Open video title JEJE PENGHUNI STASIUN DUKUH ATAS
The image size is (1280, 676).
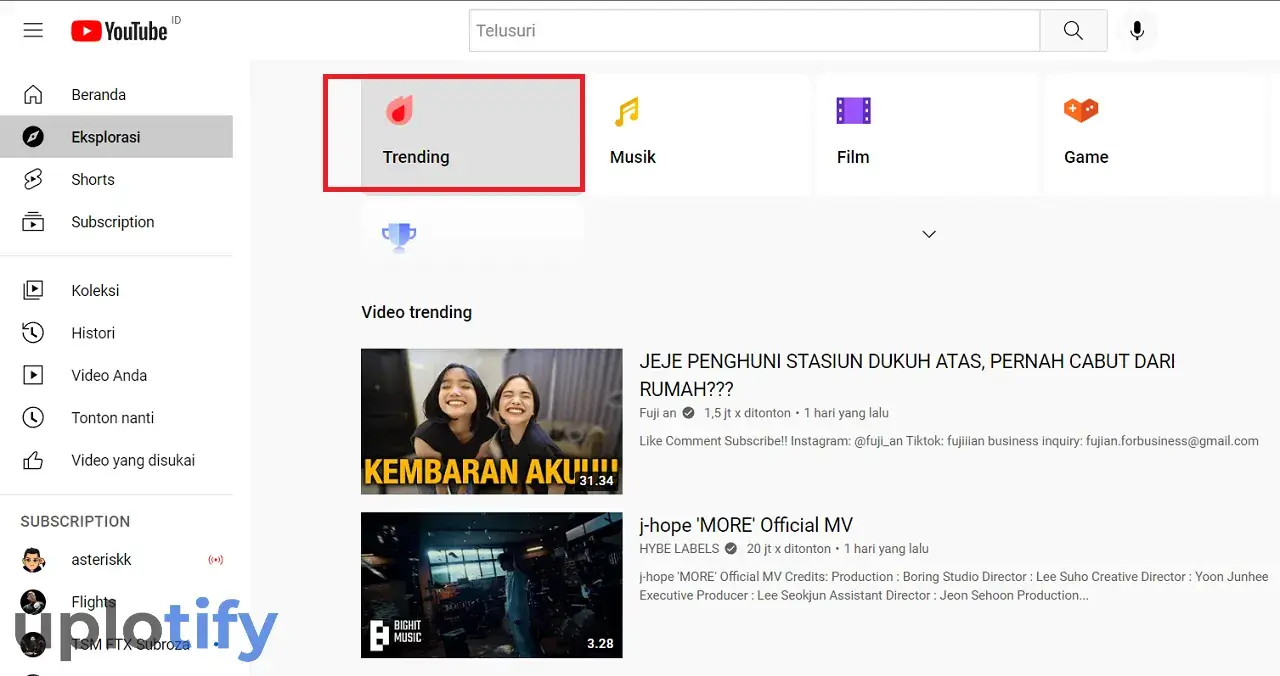click(907, 375)
